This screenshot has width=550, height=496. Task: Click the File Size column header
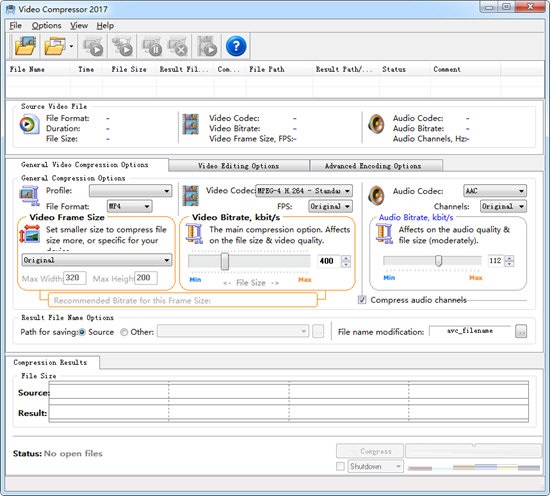coord(129,69)
